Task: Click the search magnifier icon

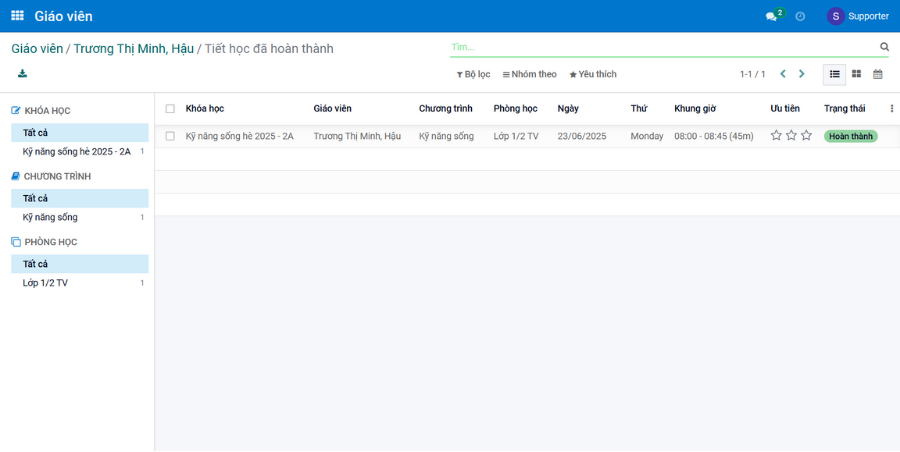Action: (884, 47)
